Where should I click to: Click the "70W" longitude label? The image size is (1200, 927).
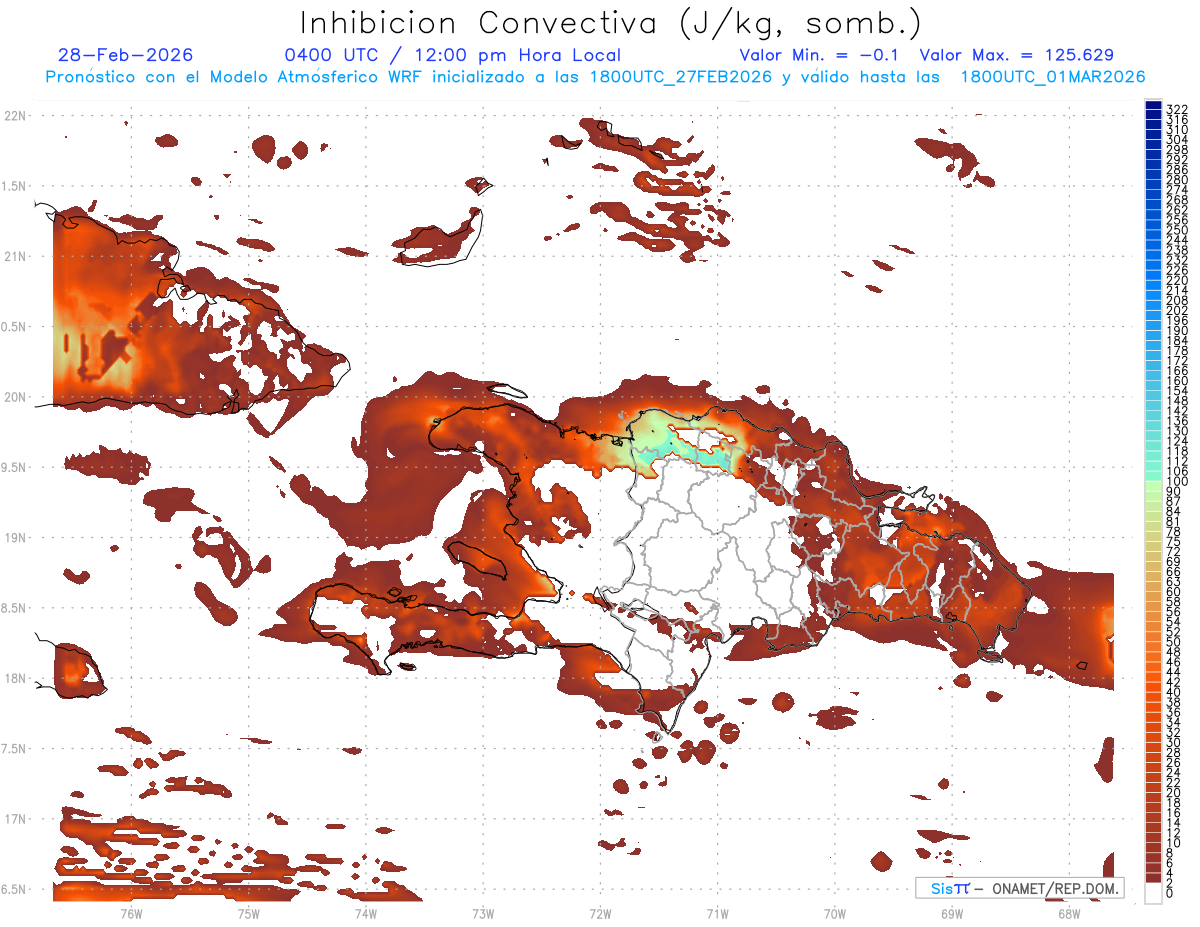tap(835, 913)
